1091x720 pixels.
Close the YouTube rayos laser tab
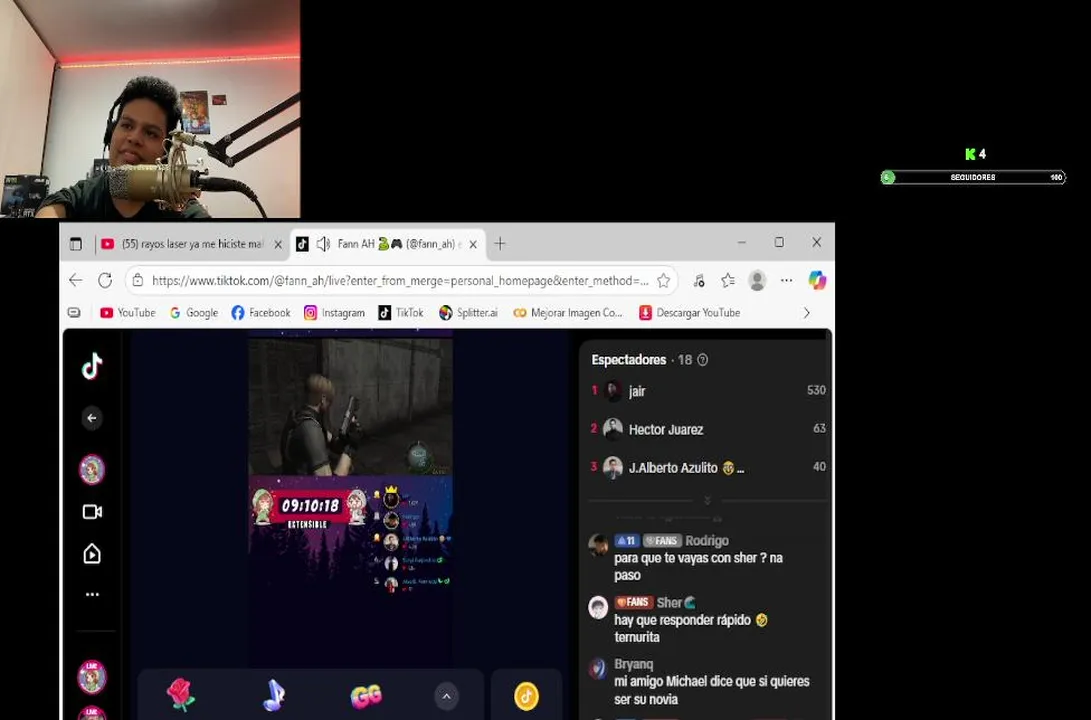[278, 244]
